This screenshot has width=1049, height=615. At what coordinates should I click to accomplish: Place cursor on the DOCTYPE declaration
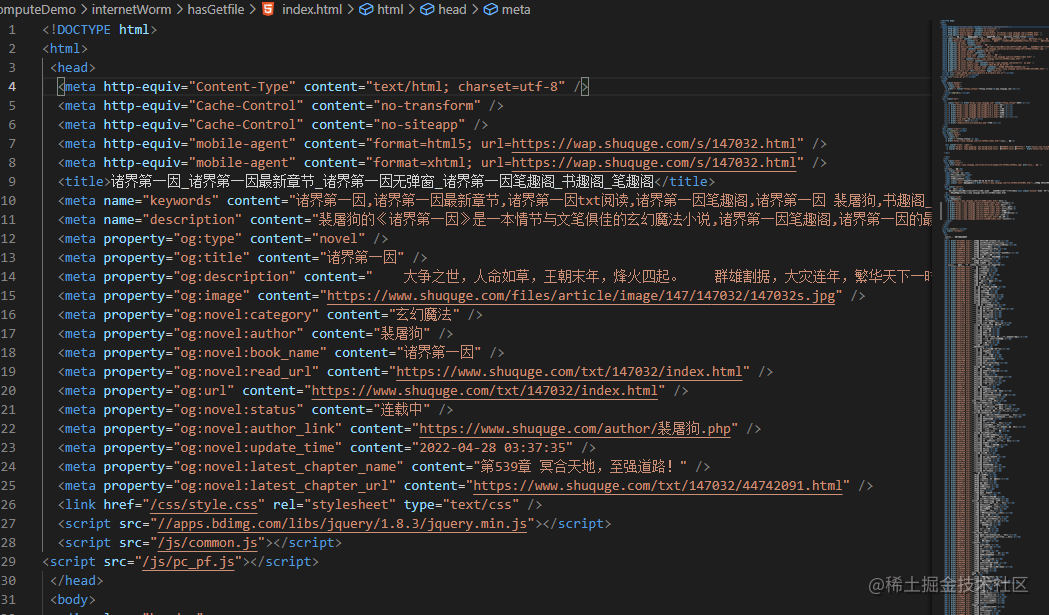(85, 29)
